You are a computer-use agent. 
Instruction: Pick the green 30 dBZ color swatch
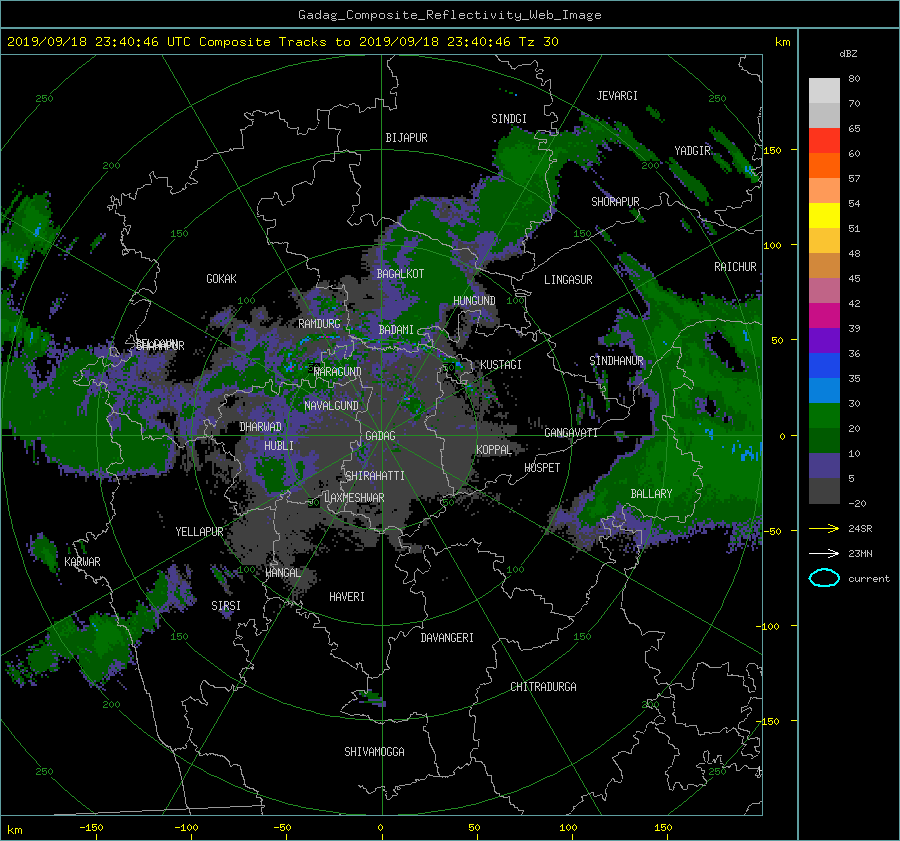click(824, 415)
